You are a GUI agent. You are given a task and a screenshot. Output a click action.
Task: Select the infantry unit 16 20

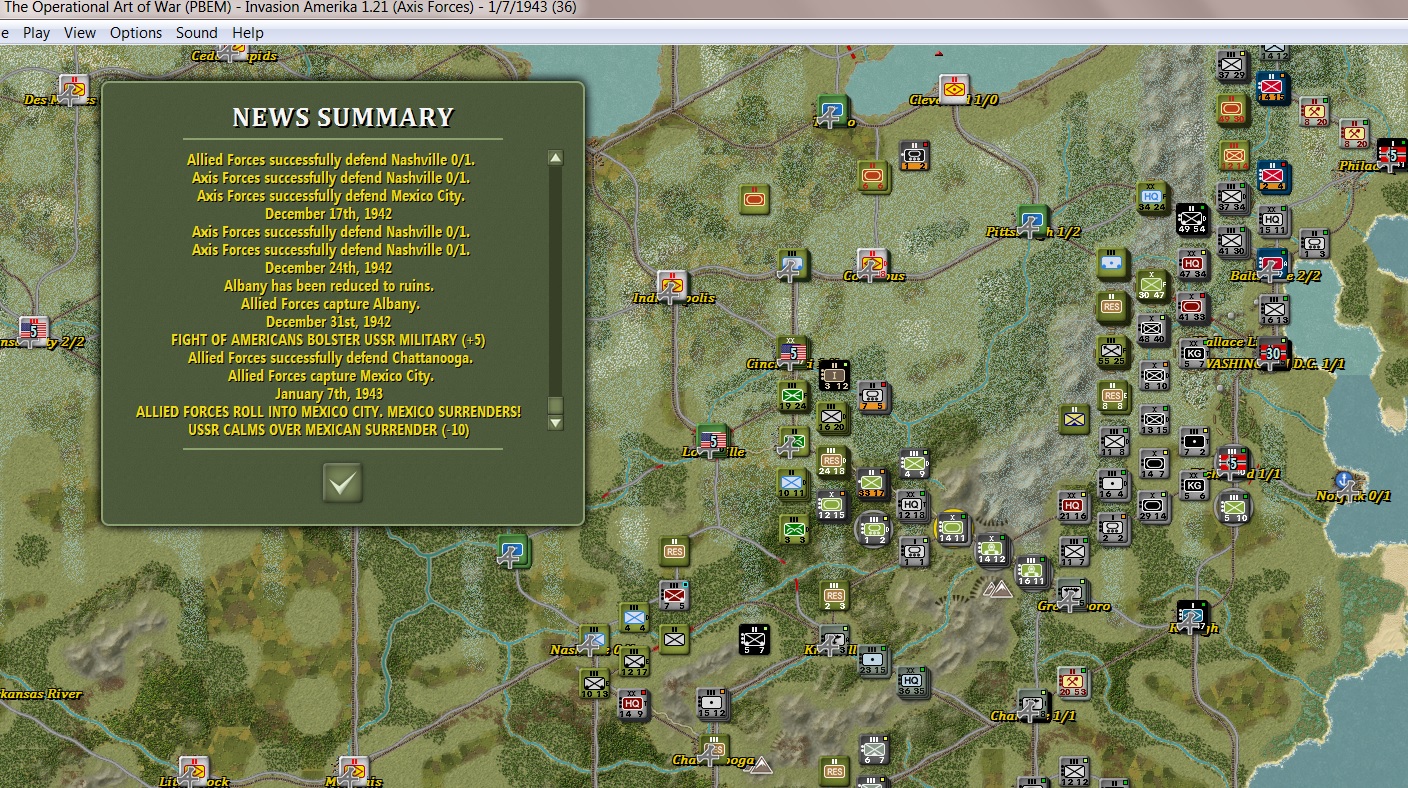pos(833,418)
